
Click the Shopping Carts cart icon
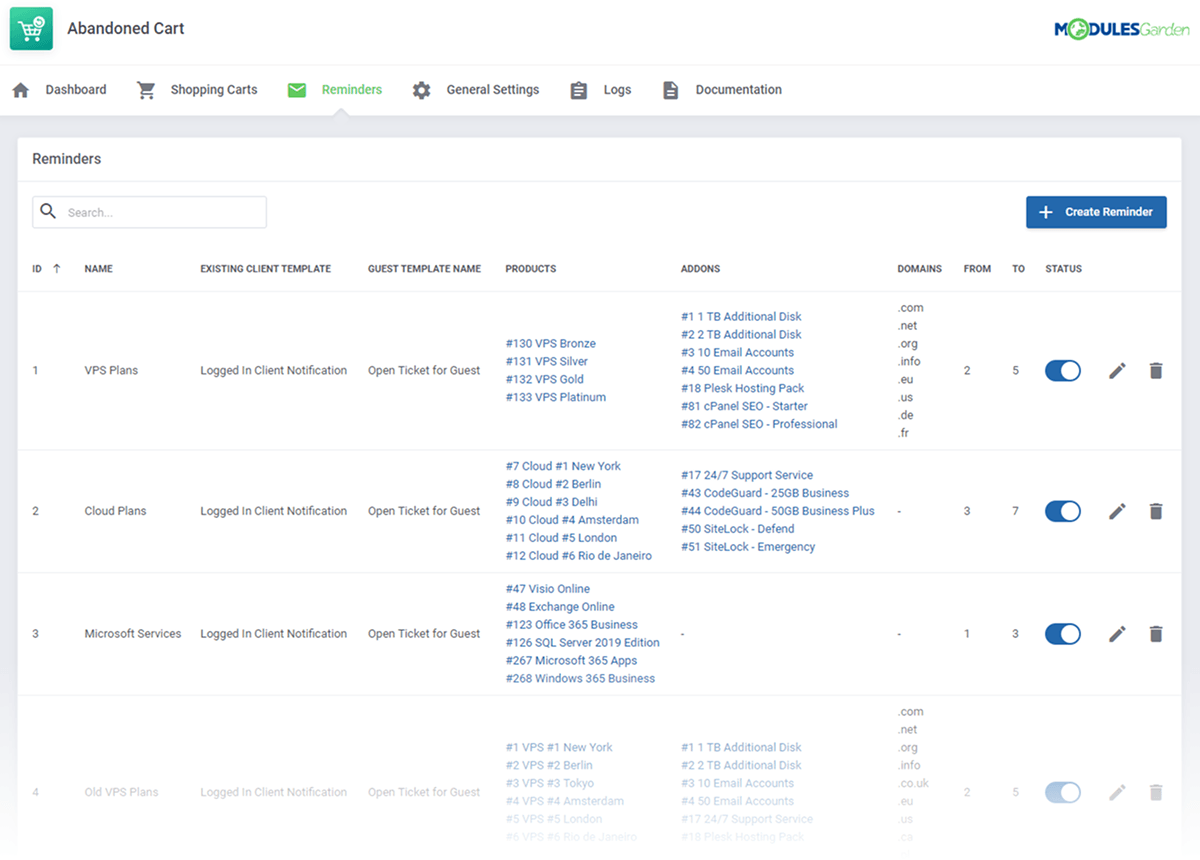pos(146,90)
